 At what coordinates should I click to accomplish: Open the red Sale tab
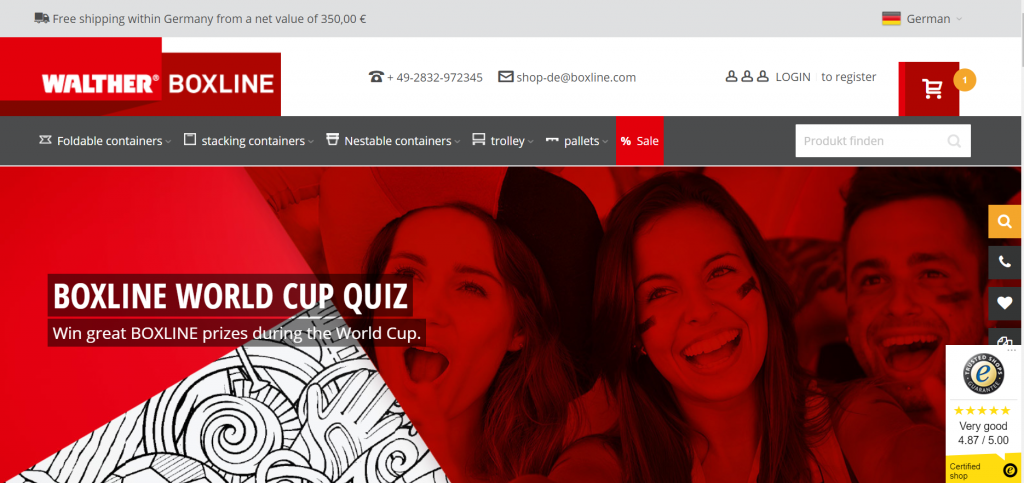click(x=639, y=140)
